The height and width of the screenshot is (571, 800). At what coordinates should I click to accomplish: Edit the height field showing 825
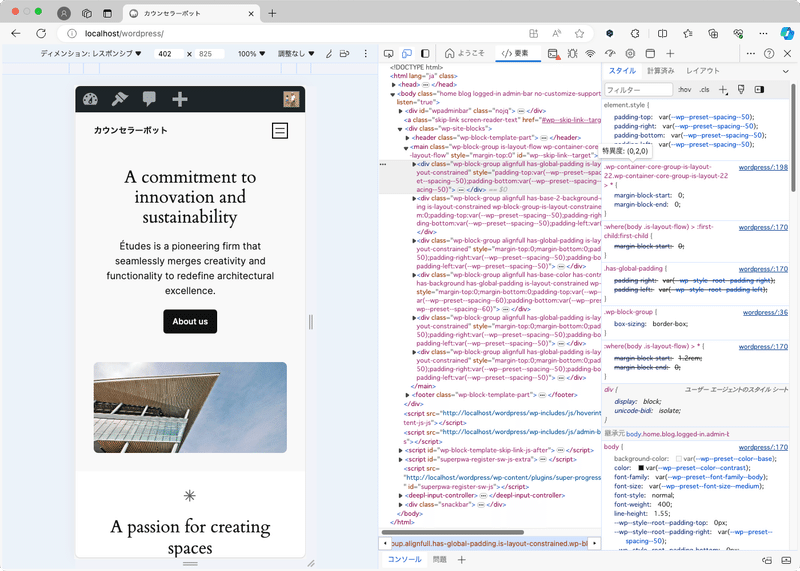pyautogui.click(x=209, y=54)
